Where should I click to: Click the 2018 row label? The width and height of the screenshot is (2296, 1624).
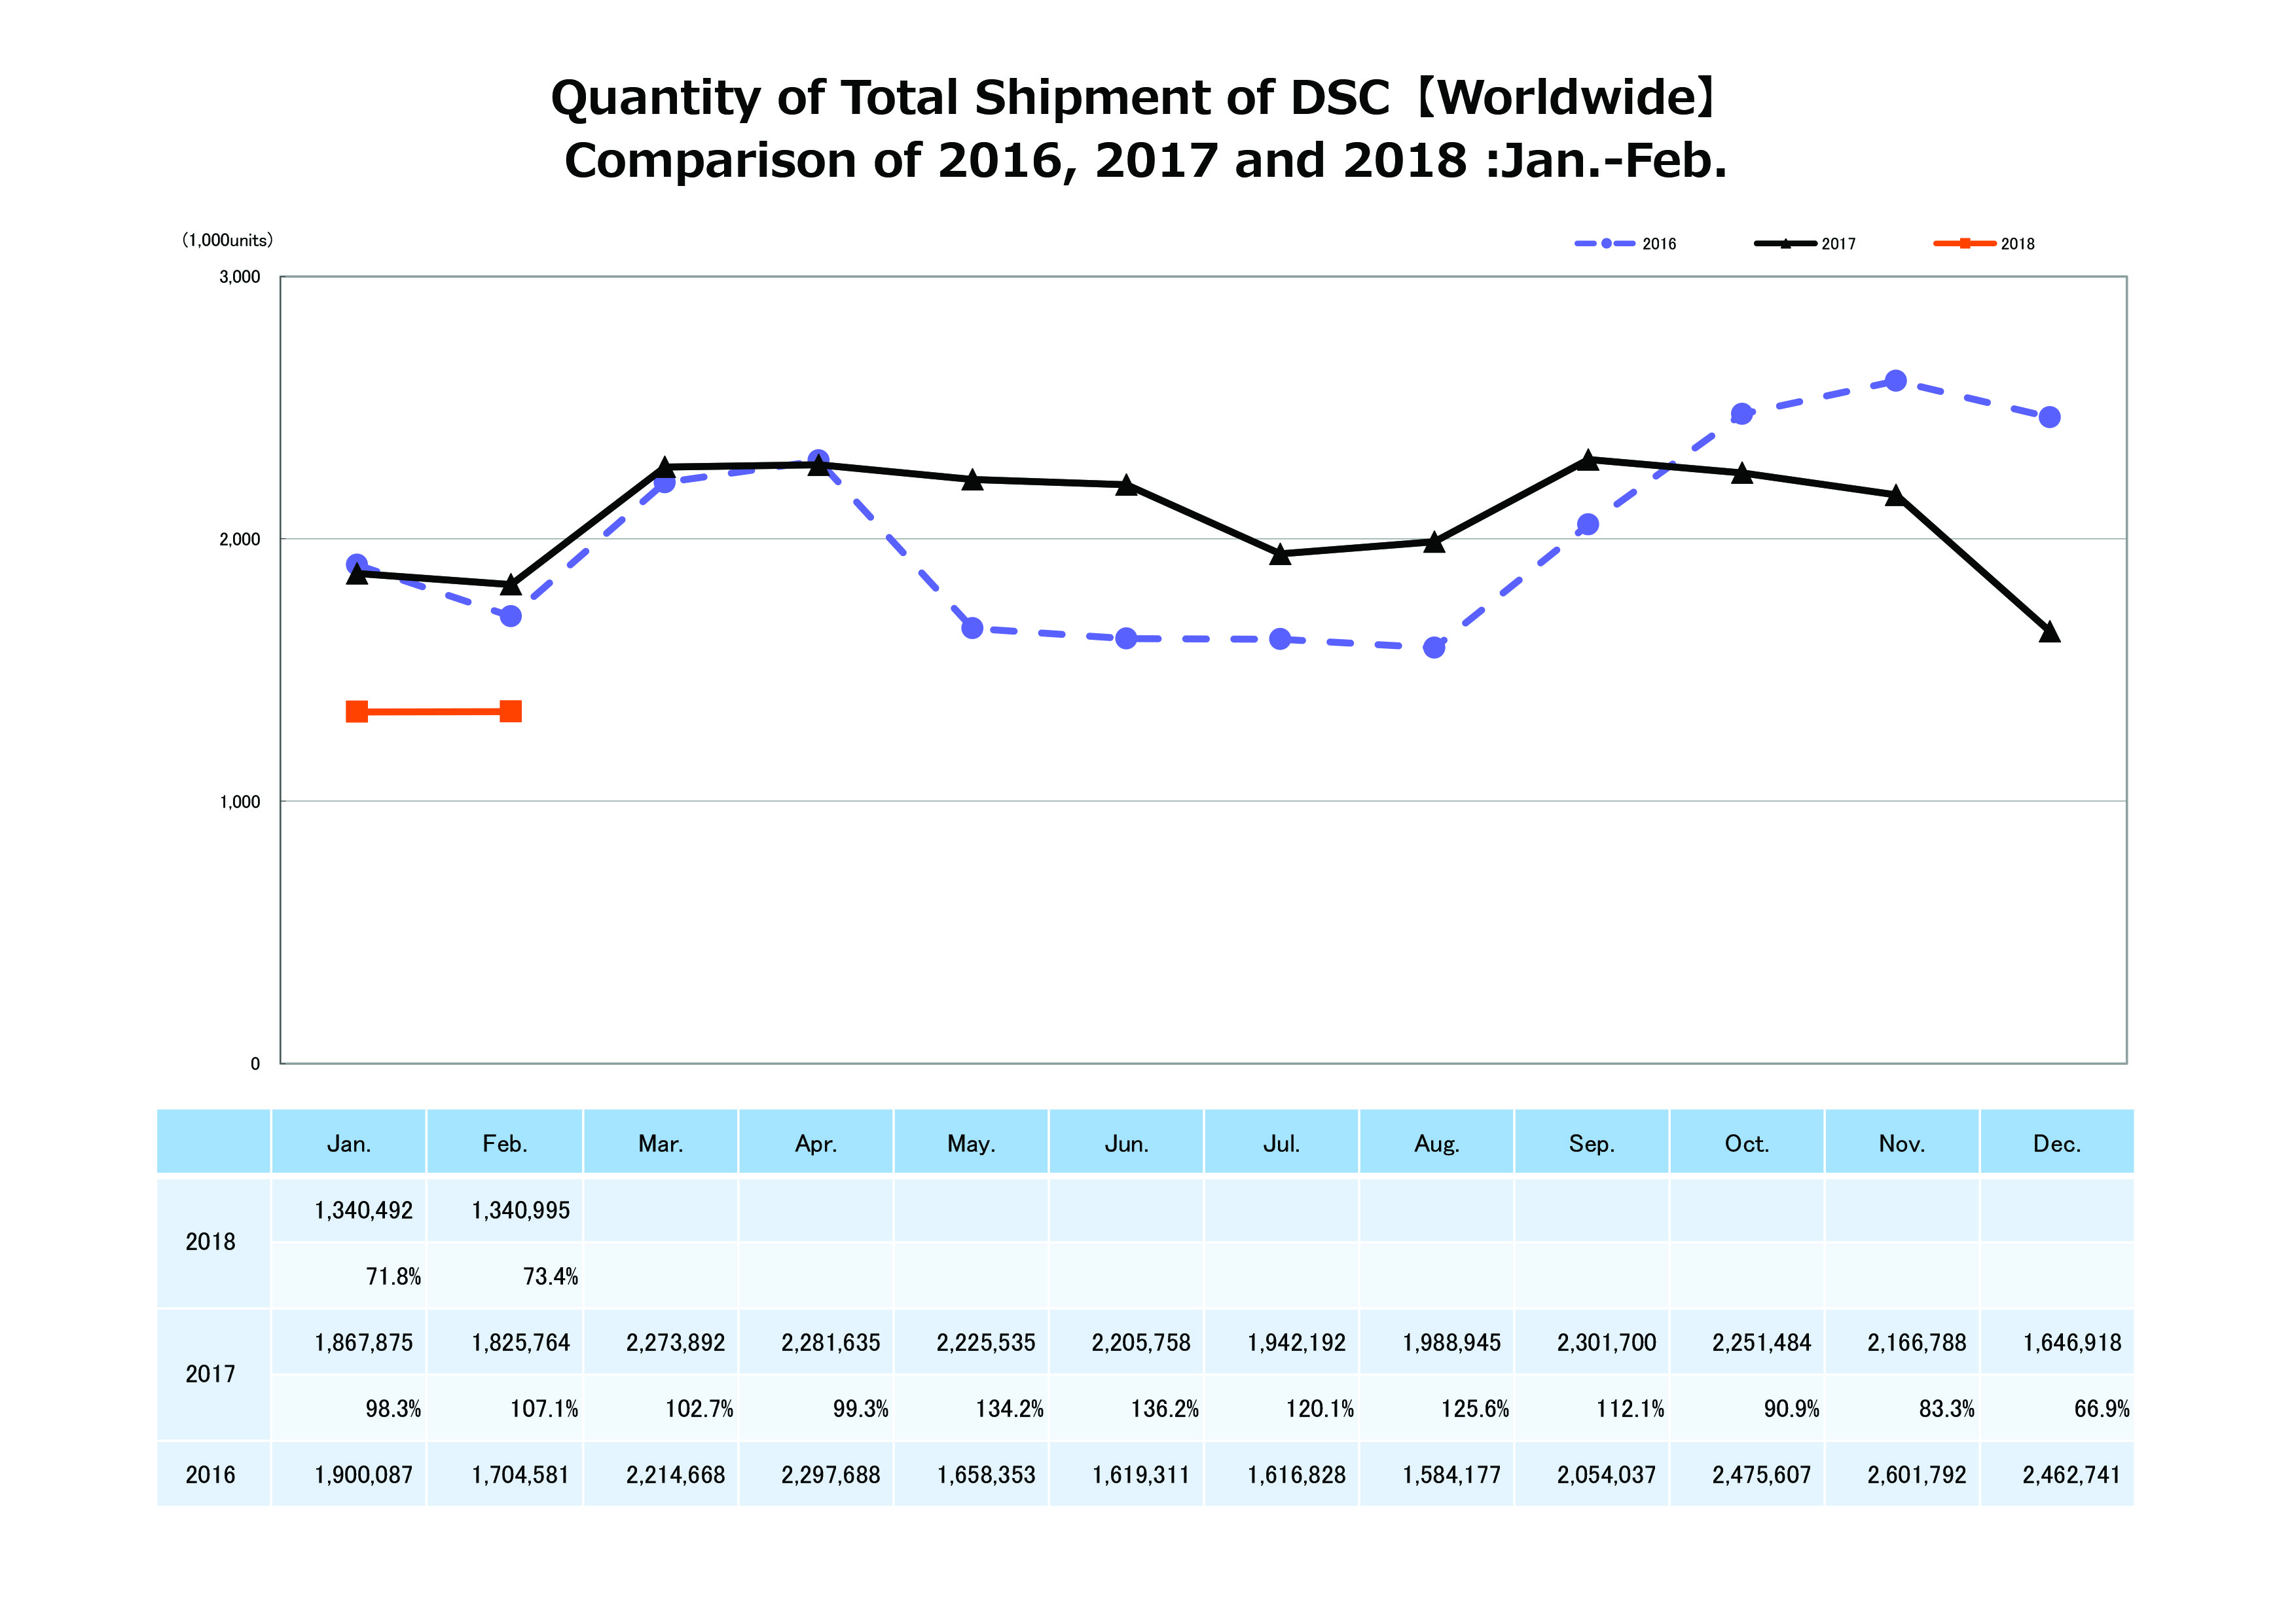click(211, 1242)
